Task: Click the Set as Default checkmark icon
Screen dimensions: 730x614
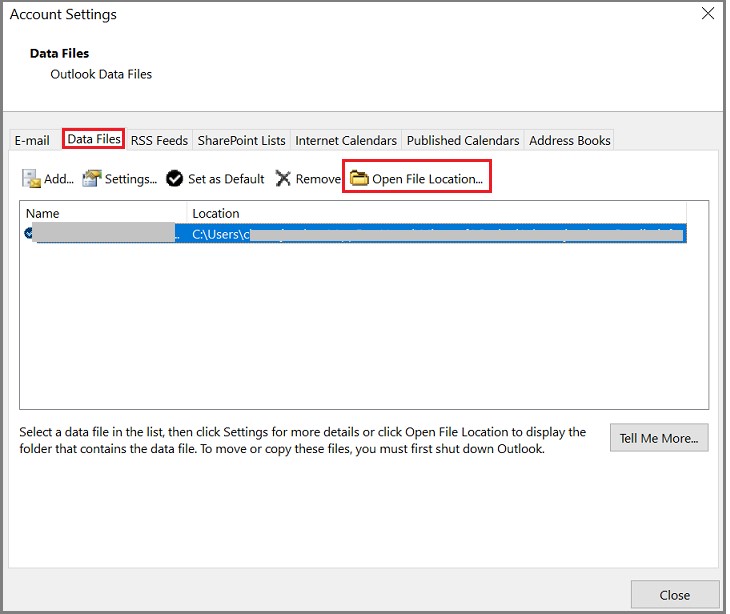Action: click(x=175, y=178)
